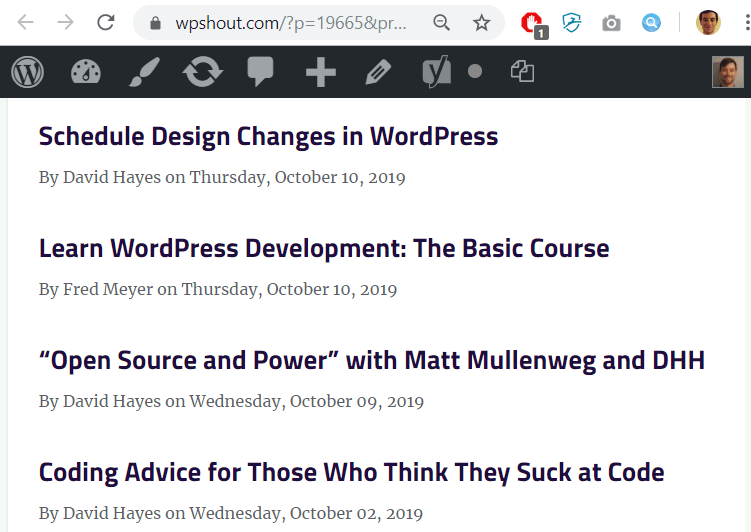Open the red ad blocker extension icon
Image resolution: width=751 pixels, height=532 pixels.
(532, 22)
